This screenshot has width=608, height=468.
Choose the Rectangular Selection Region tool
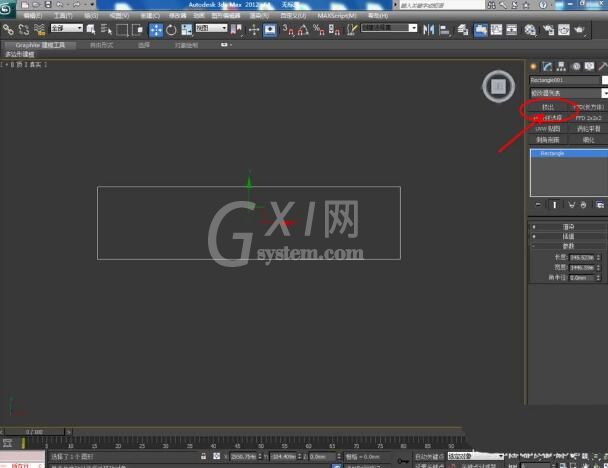tap(122, 29)
